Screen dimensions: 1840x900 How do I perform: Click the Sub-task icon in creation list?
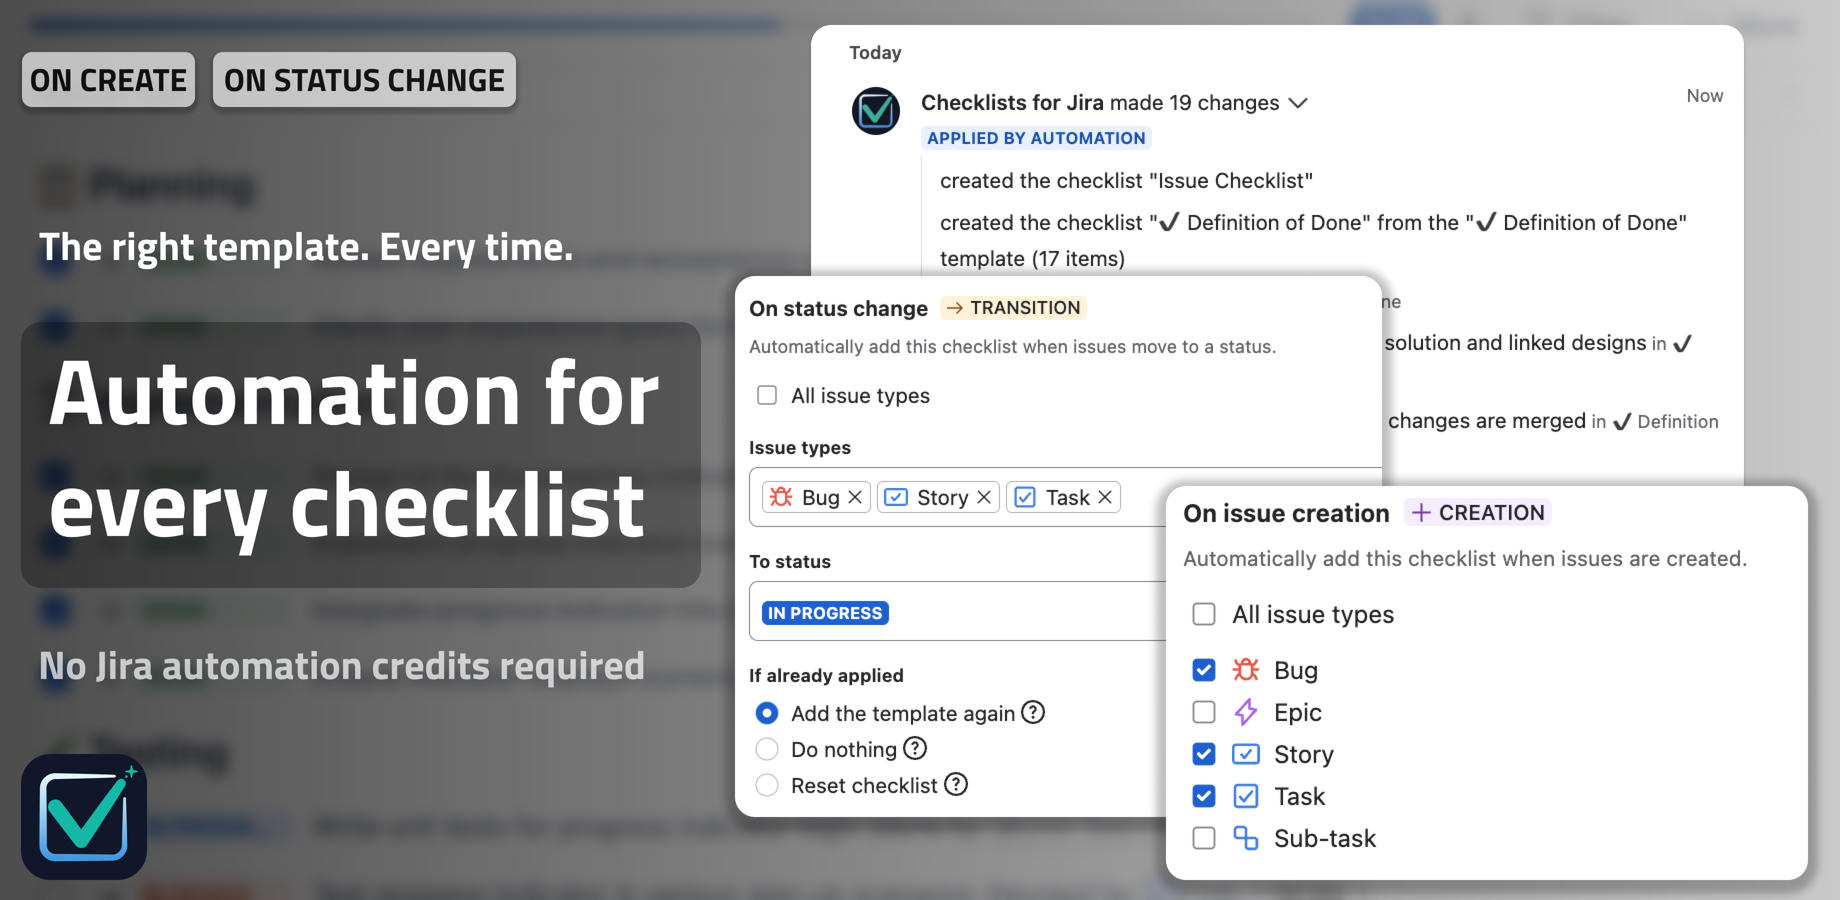(x=1246, y=838)
